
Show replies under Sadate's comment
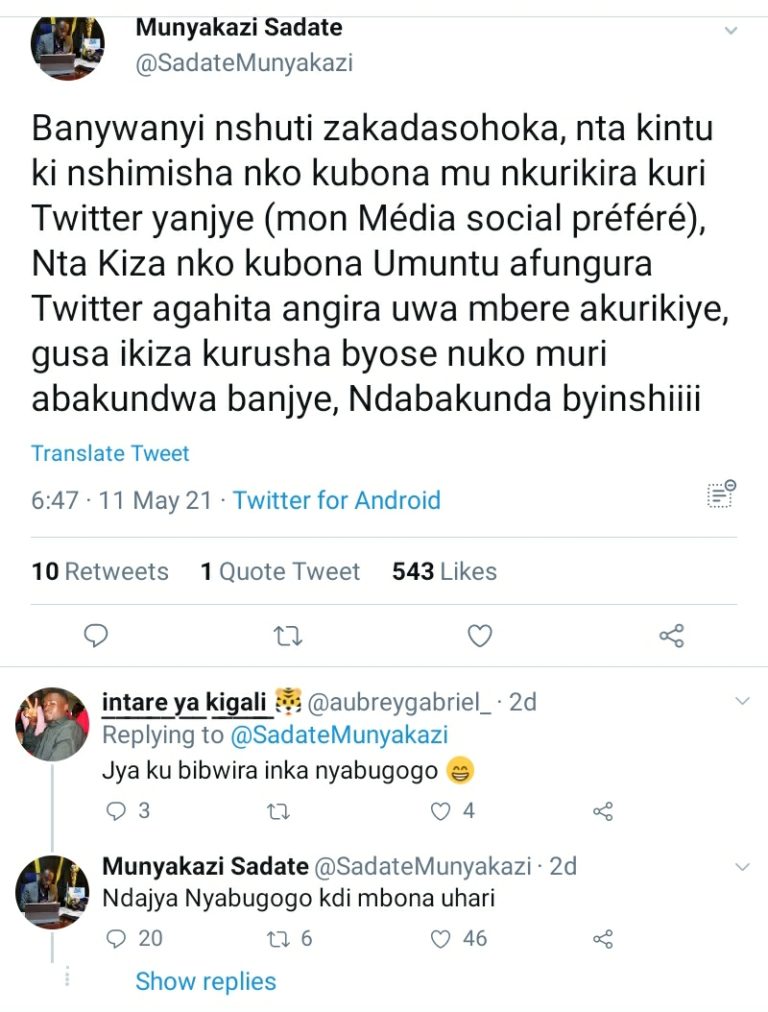coord(205,981)
